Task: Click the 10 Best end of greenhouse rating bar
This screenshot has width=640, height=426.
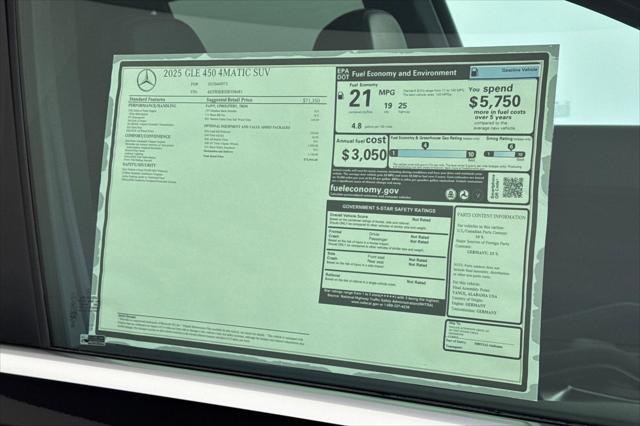Action: [x=471, y=154]
